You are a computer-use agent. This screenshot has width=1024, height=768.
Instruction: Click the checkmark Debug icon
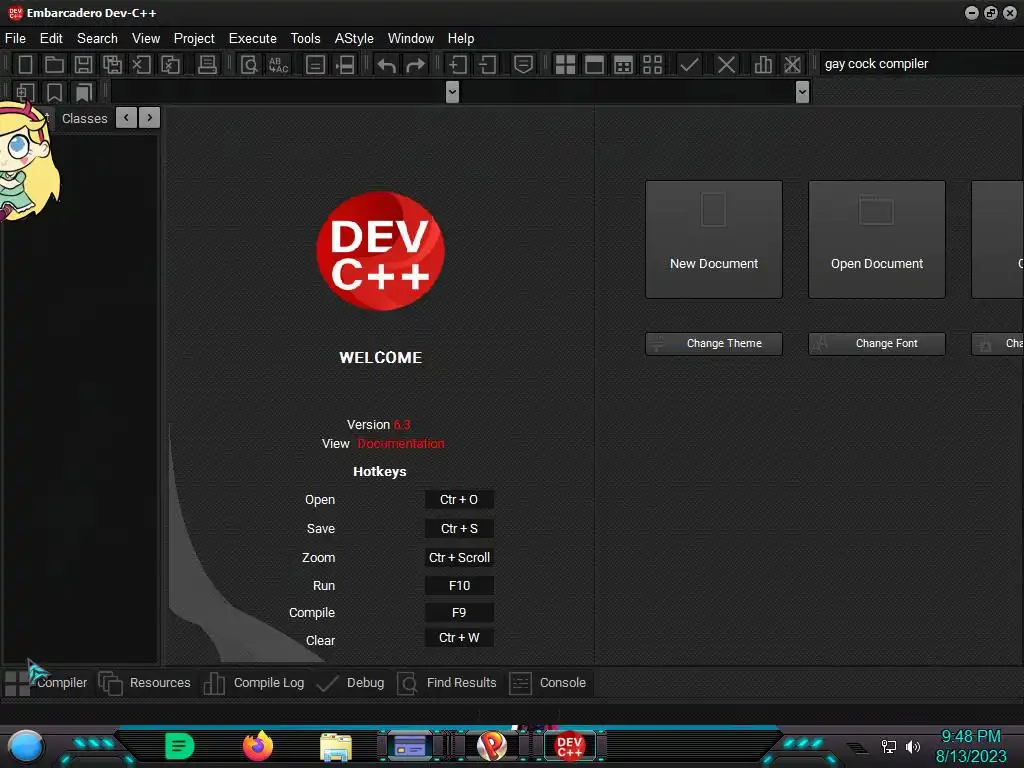(689, 64)
